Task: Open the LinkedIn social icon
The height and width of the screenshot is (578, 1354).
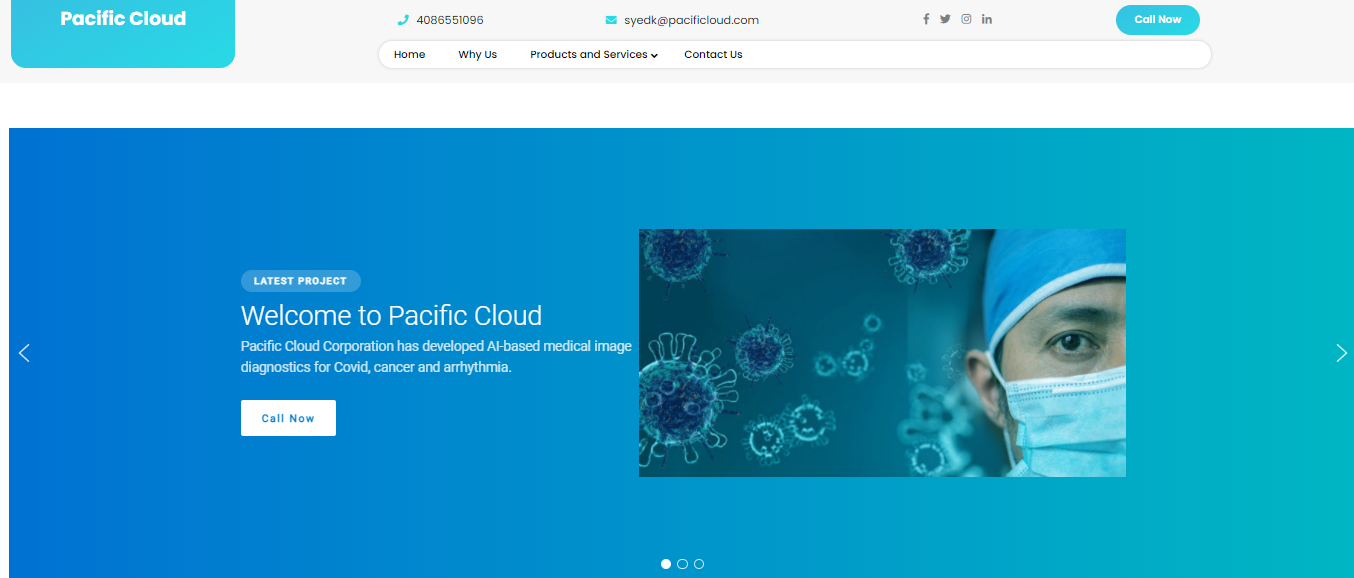Action: pos(986,18)
